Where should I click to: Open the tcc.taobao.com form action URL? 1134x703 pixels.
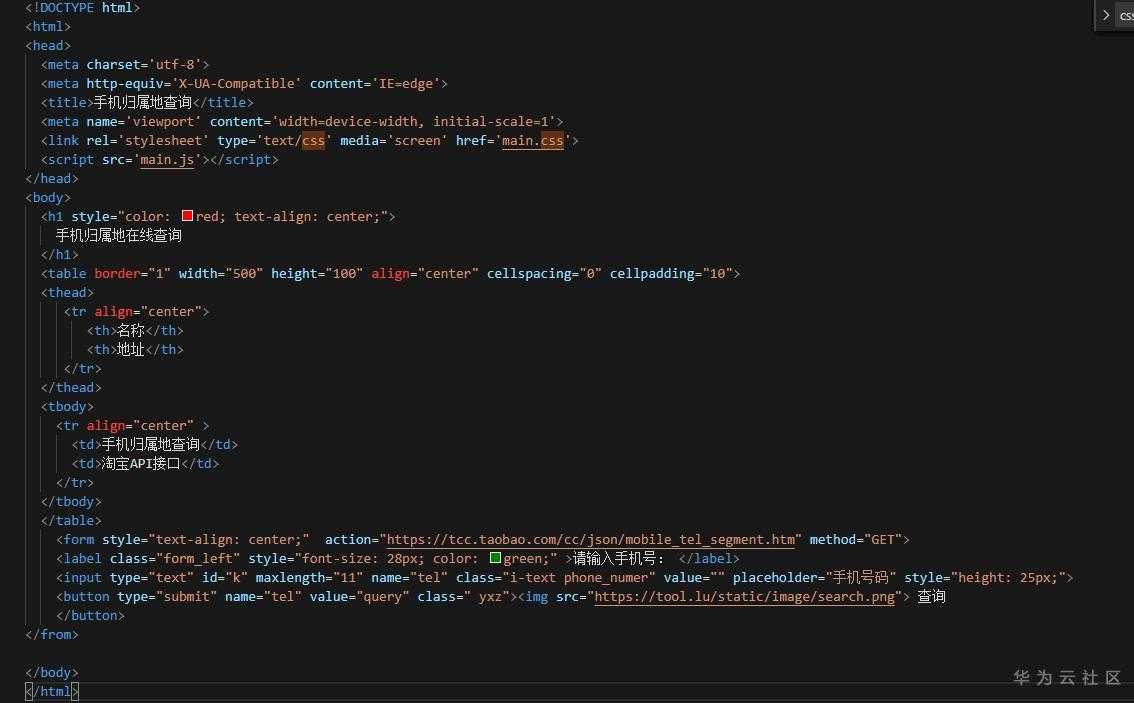(x=590, y=540)
